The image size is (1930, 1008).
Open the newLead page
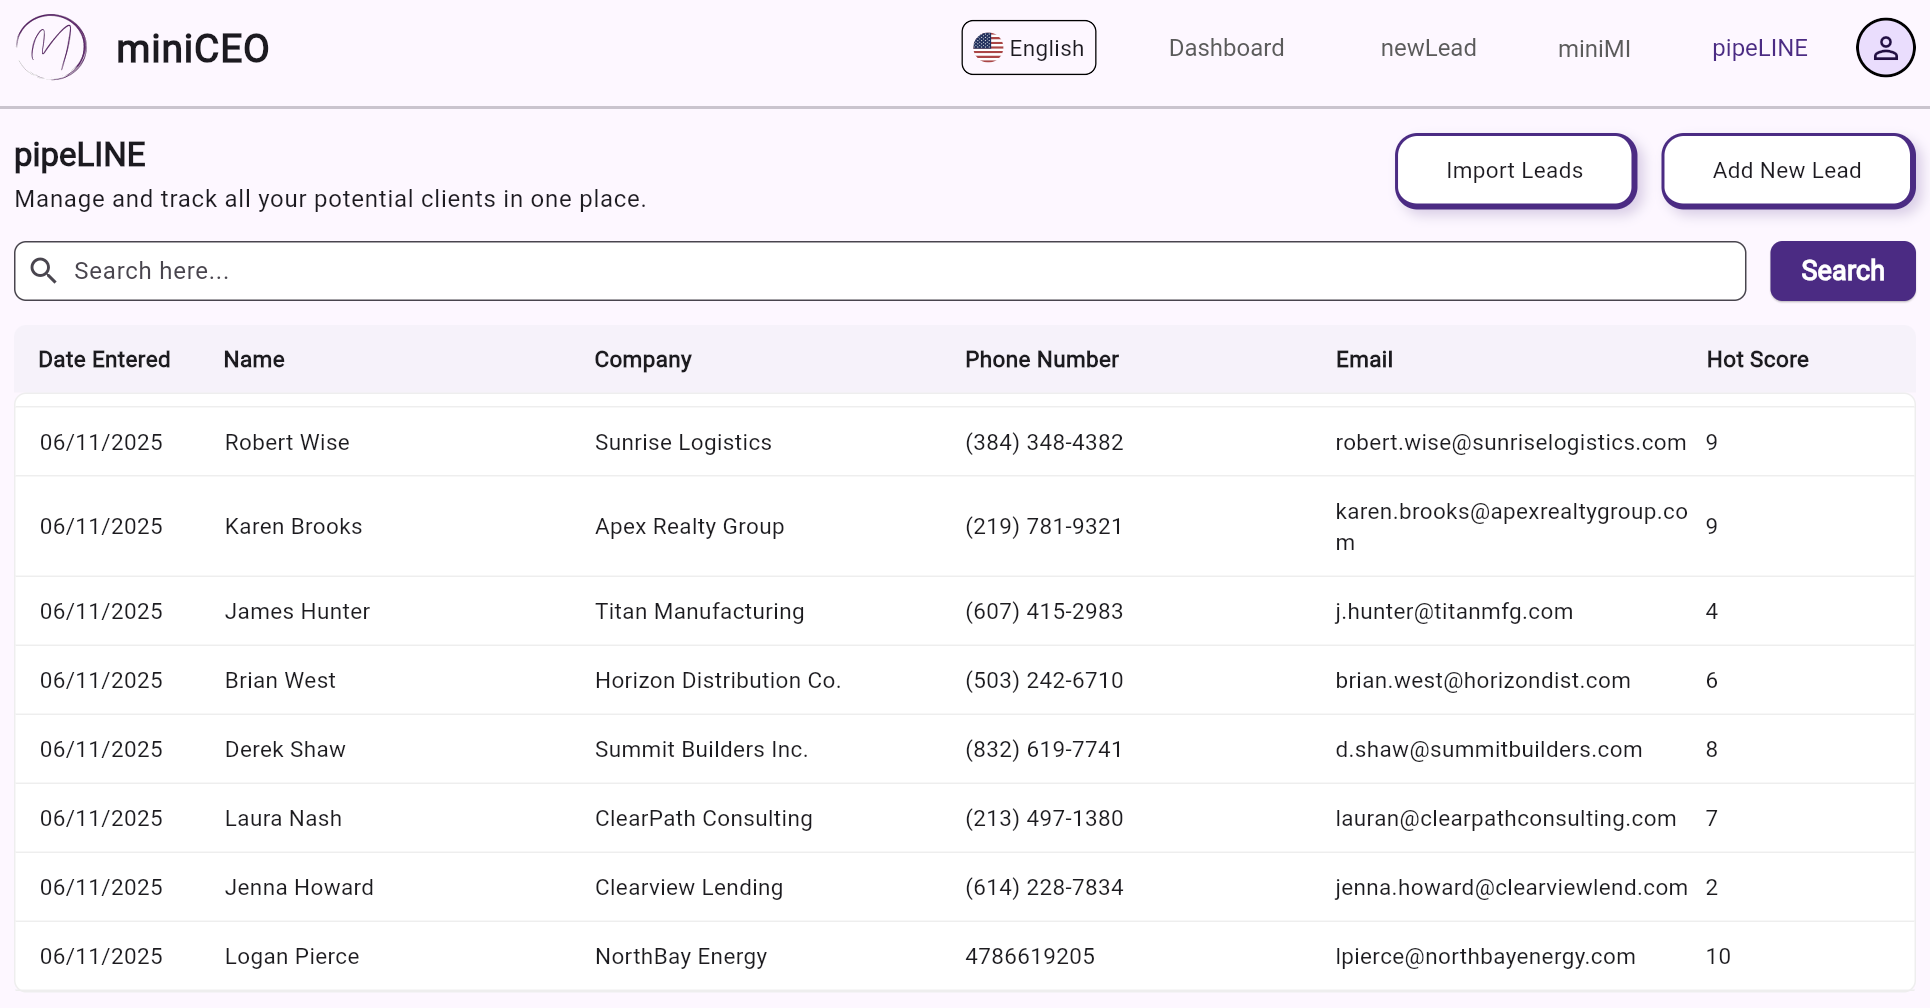[1427, 48]
